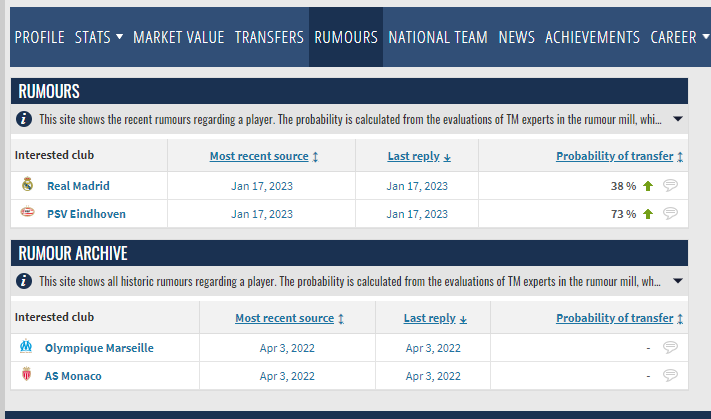Open comment bubble for Olympique Marseille rumour
This screenshot has height=419, width=711.
tap(670, 347)
